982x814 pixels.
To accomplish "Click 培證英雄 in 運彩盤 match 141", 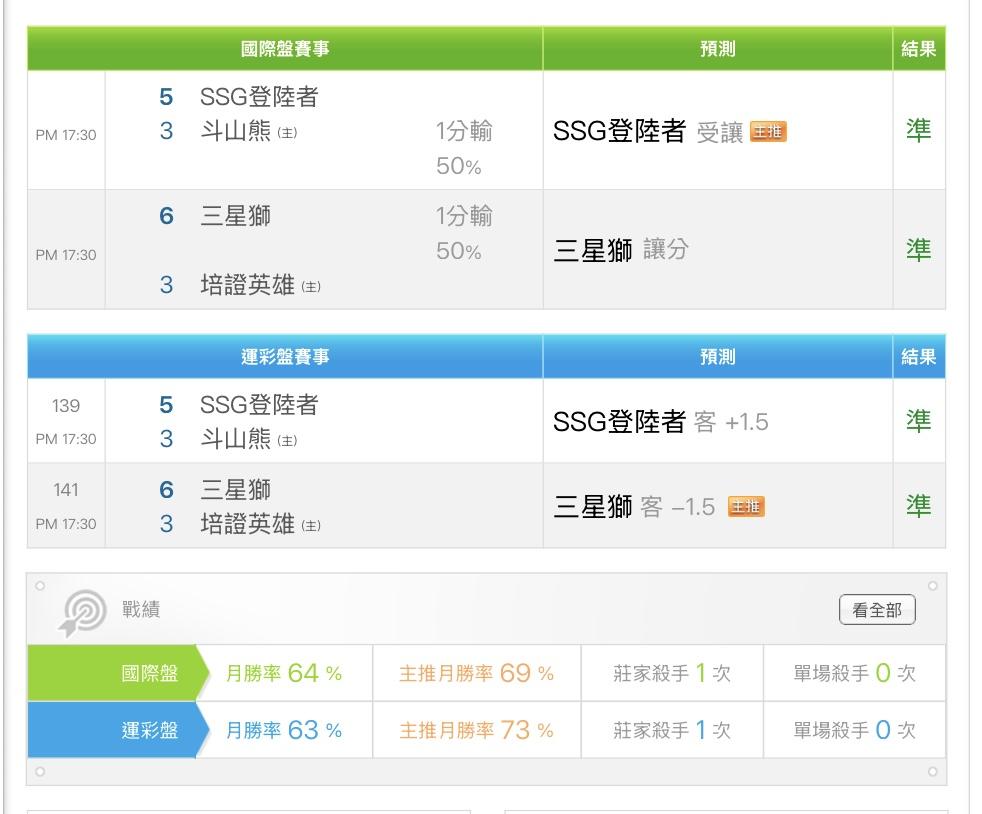I will [247, 524].
